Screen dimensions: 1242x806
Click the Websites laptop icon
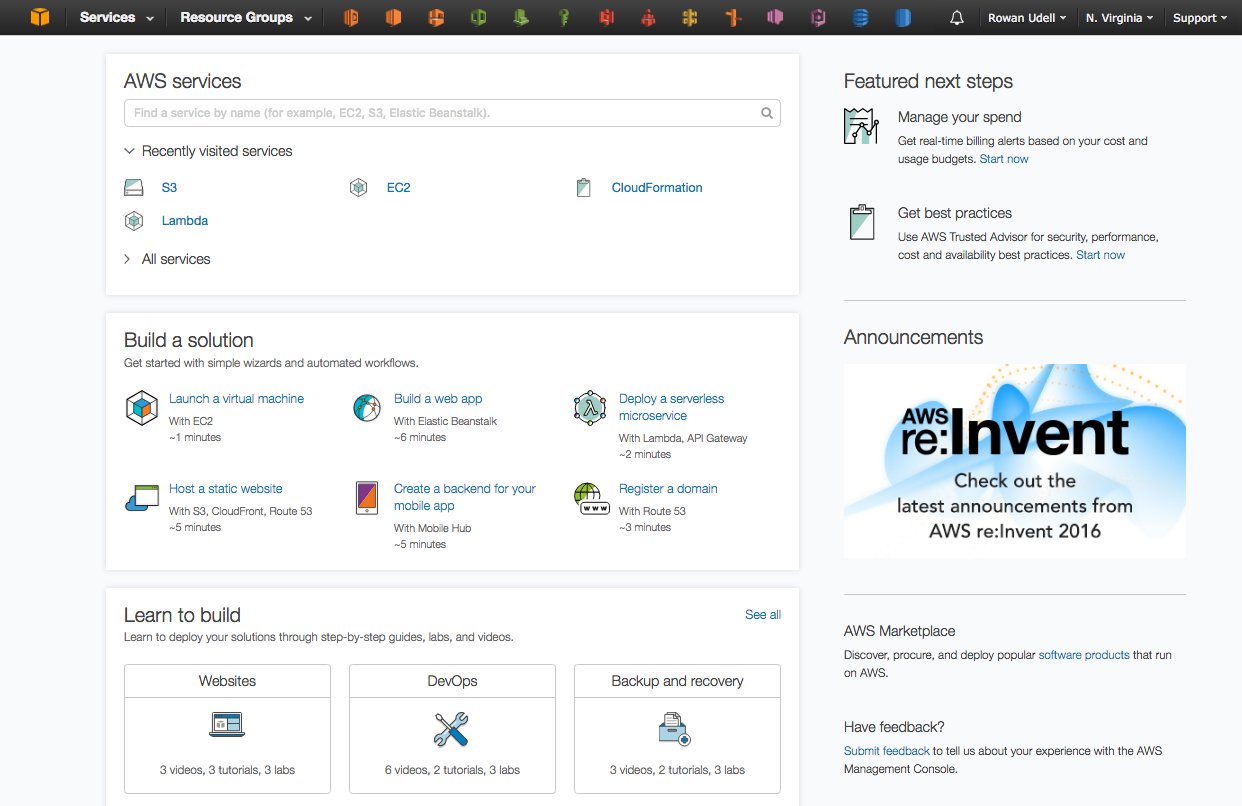227,724
